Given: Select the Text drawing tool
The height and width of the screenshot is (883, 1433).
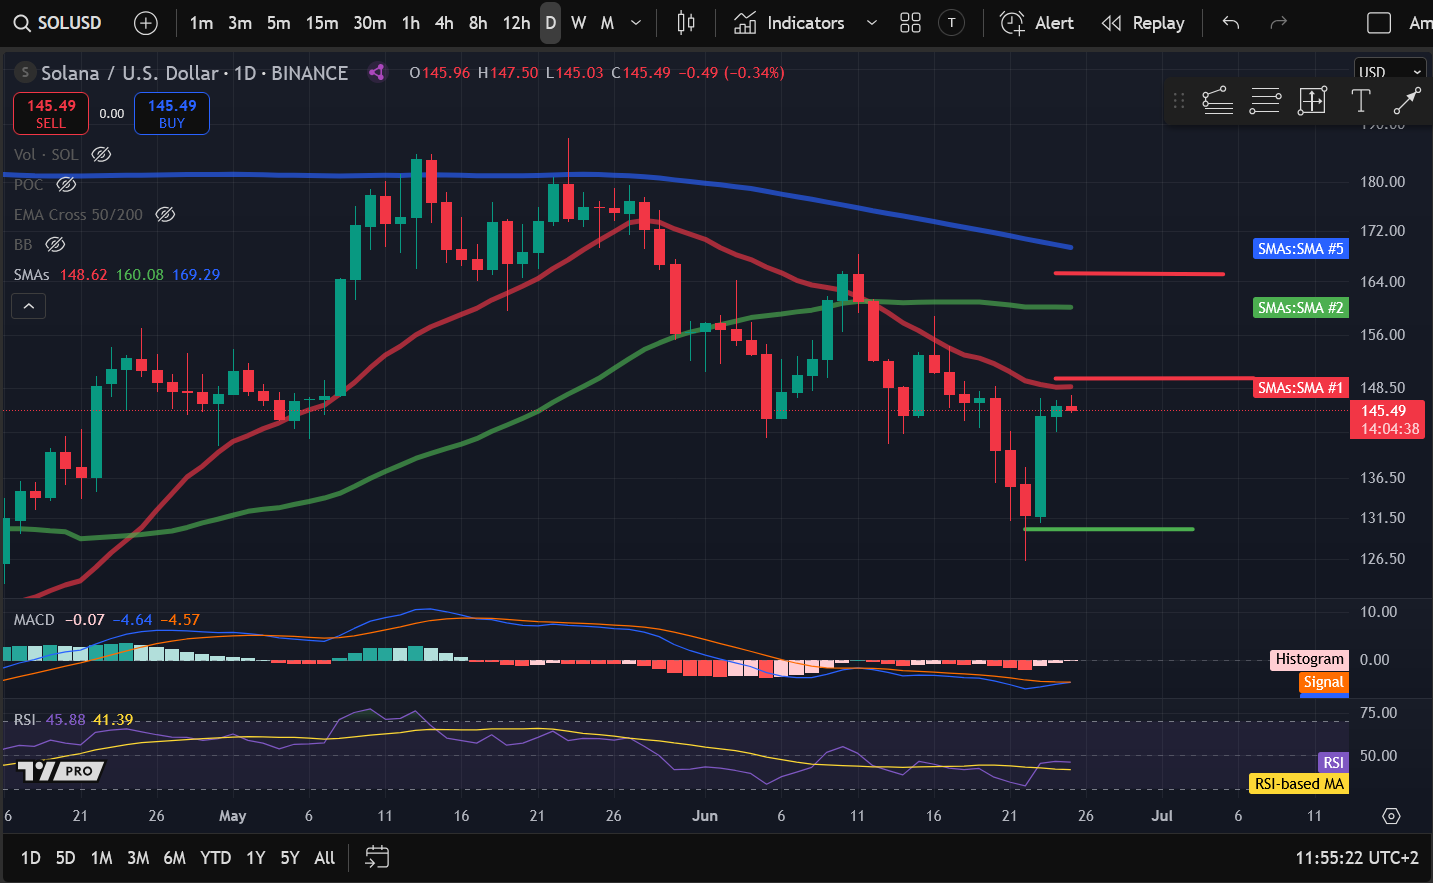Looking at the screenshot, I should [1360, 100].
